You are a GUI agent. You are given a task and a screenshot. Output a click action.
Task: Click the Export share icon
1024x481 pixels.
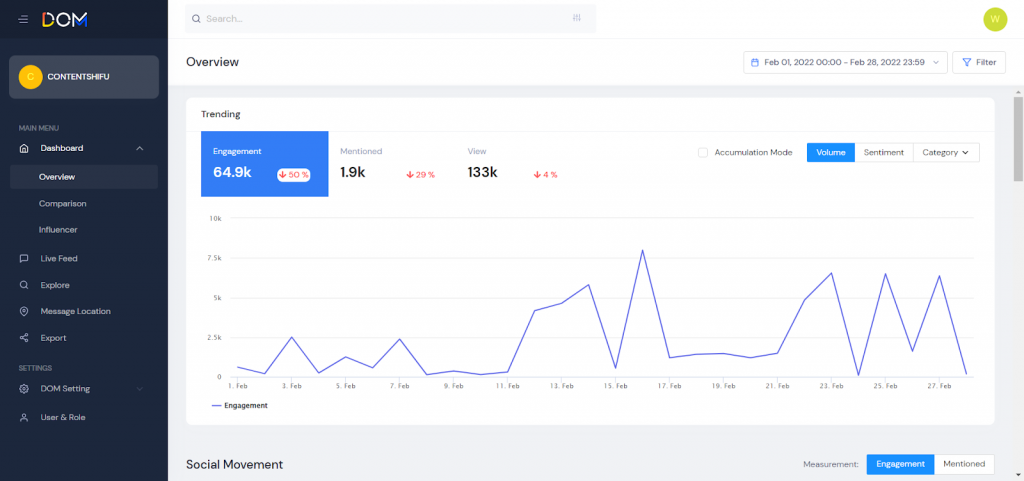pos(24,338)
